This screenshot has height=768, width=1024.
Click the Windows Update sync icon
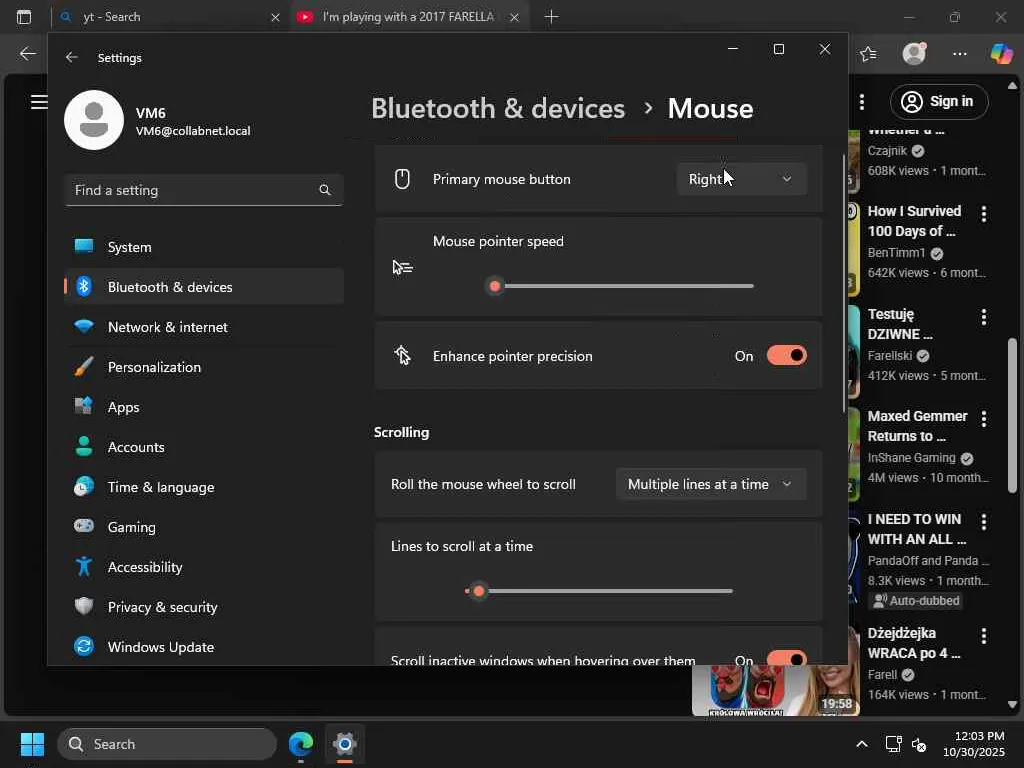point(84,646)
